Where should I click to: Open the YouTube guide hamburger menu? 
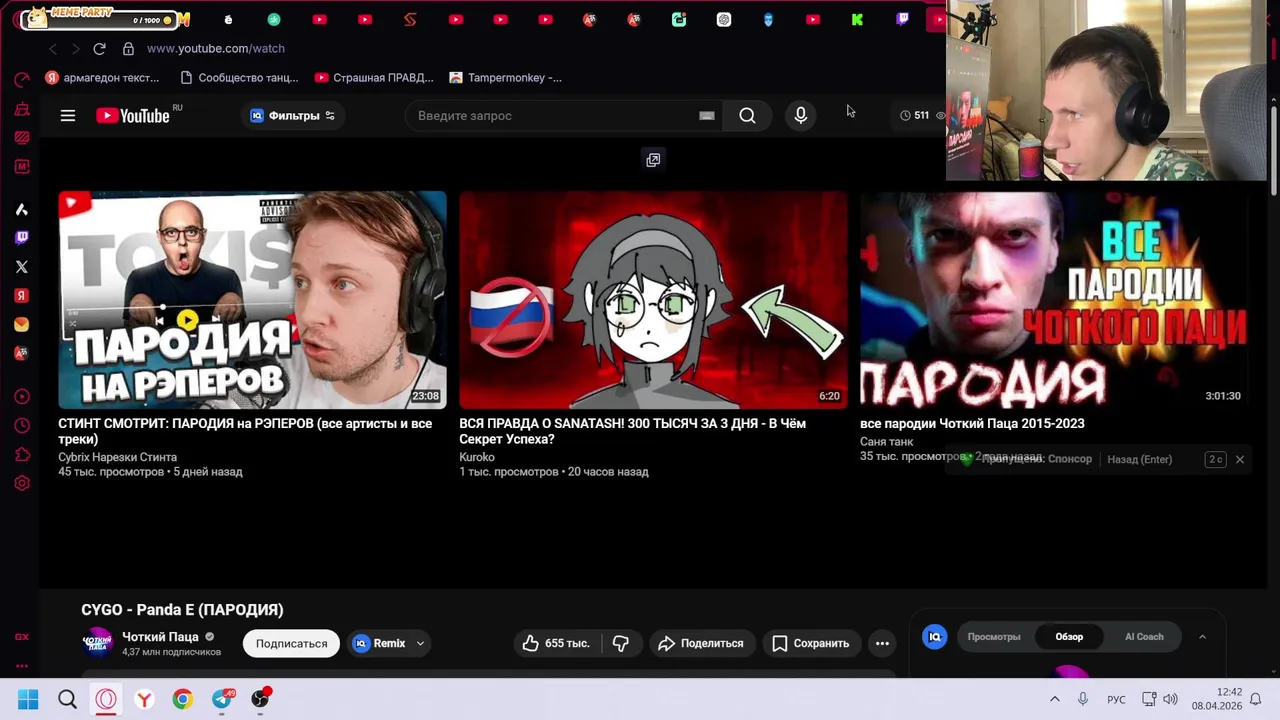68,116
